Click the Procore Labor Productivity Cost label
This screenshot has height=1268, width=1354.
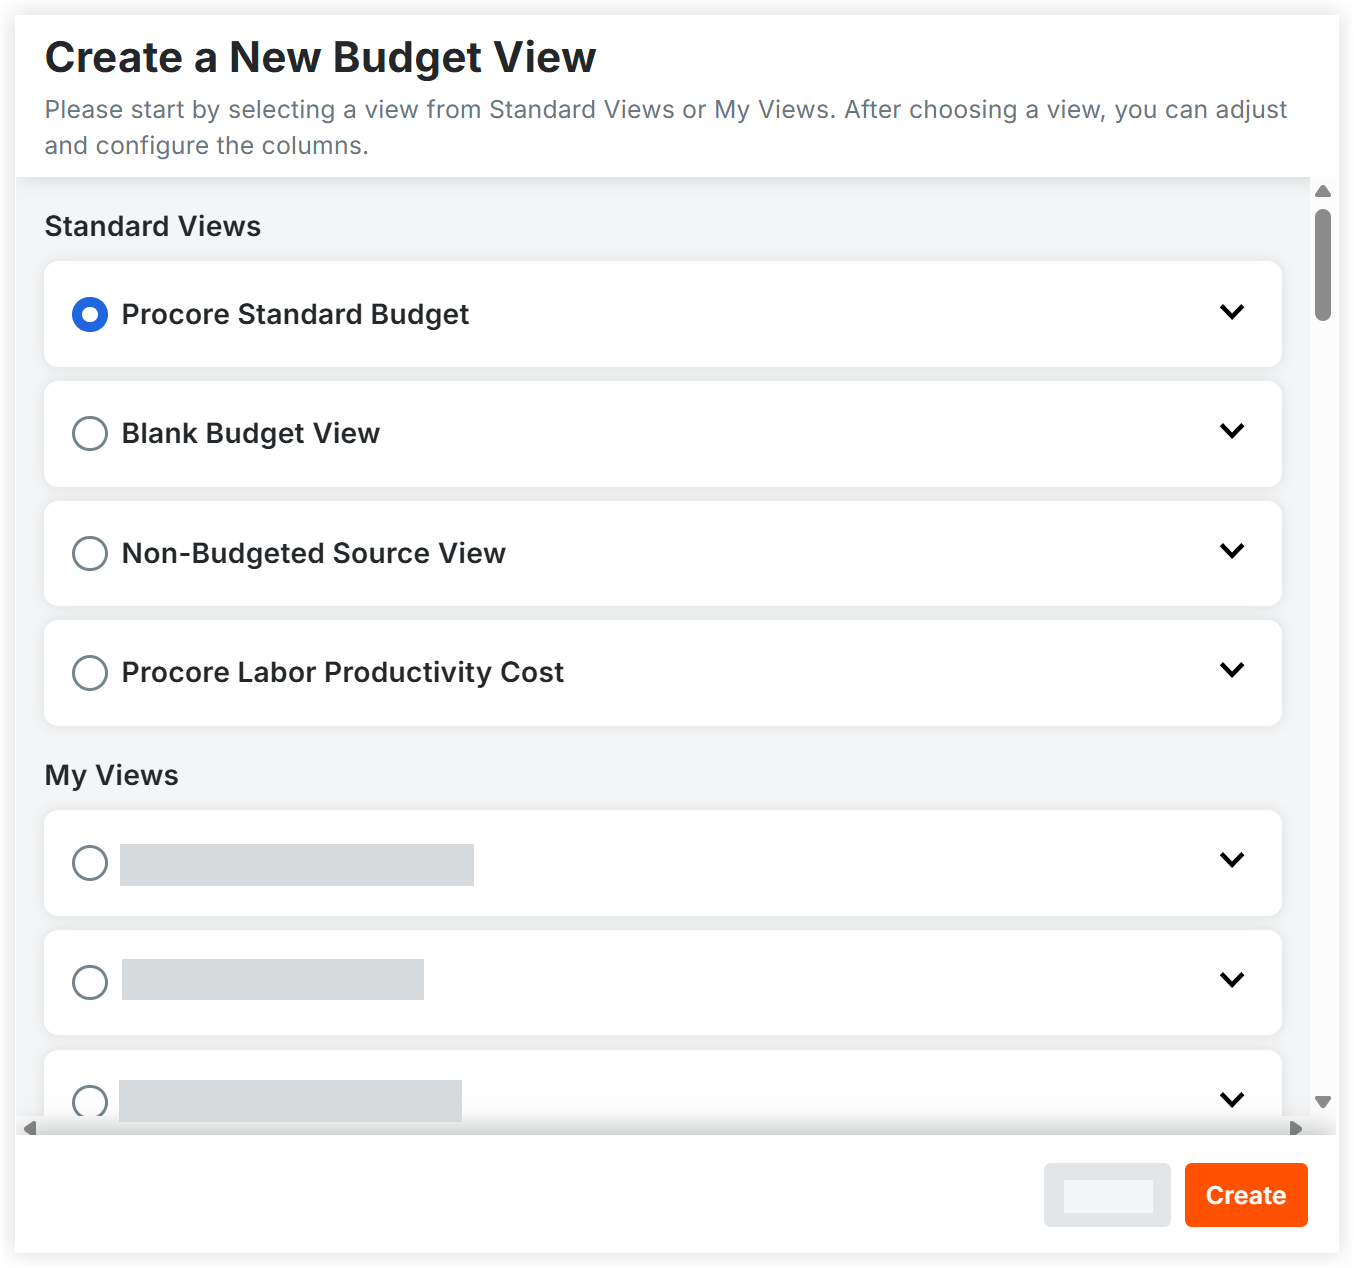(343, 673)
